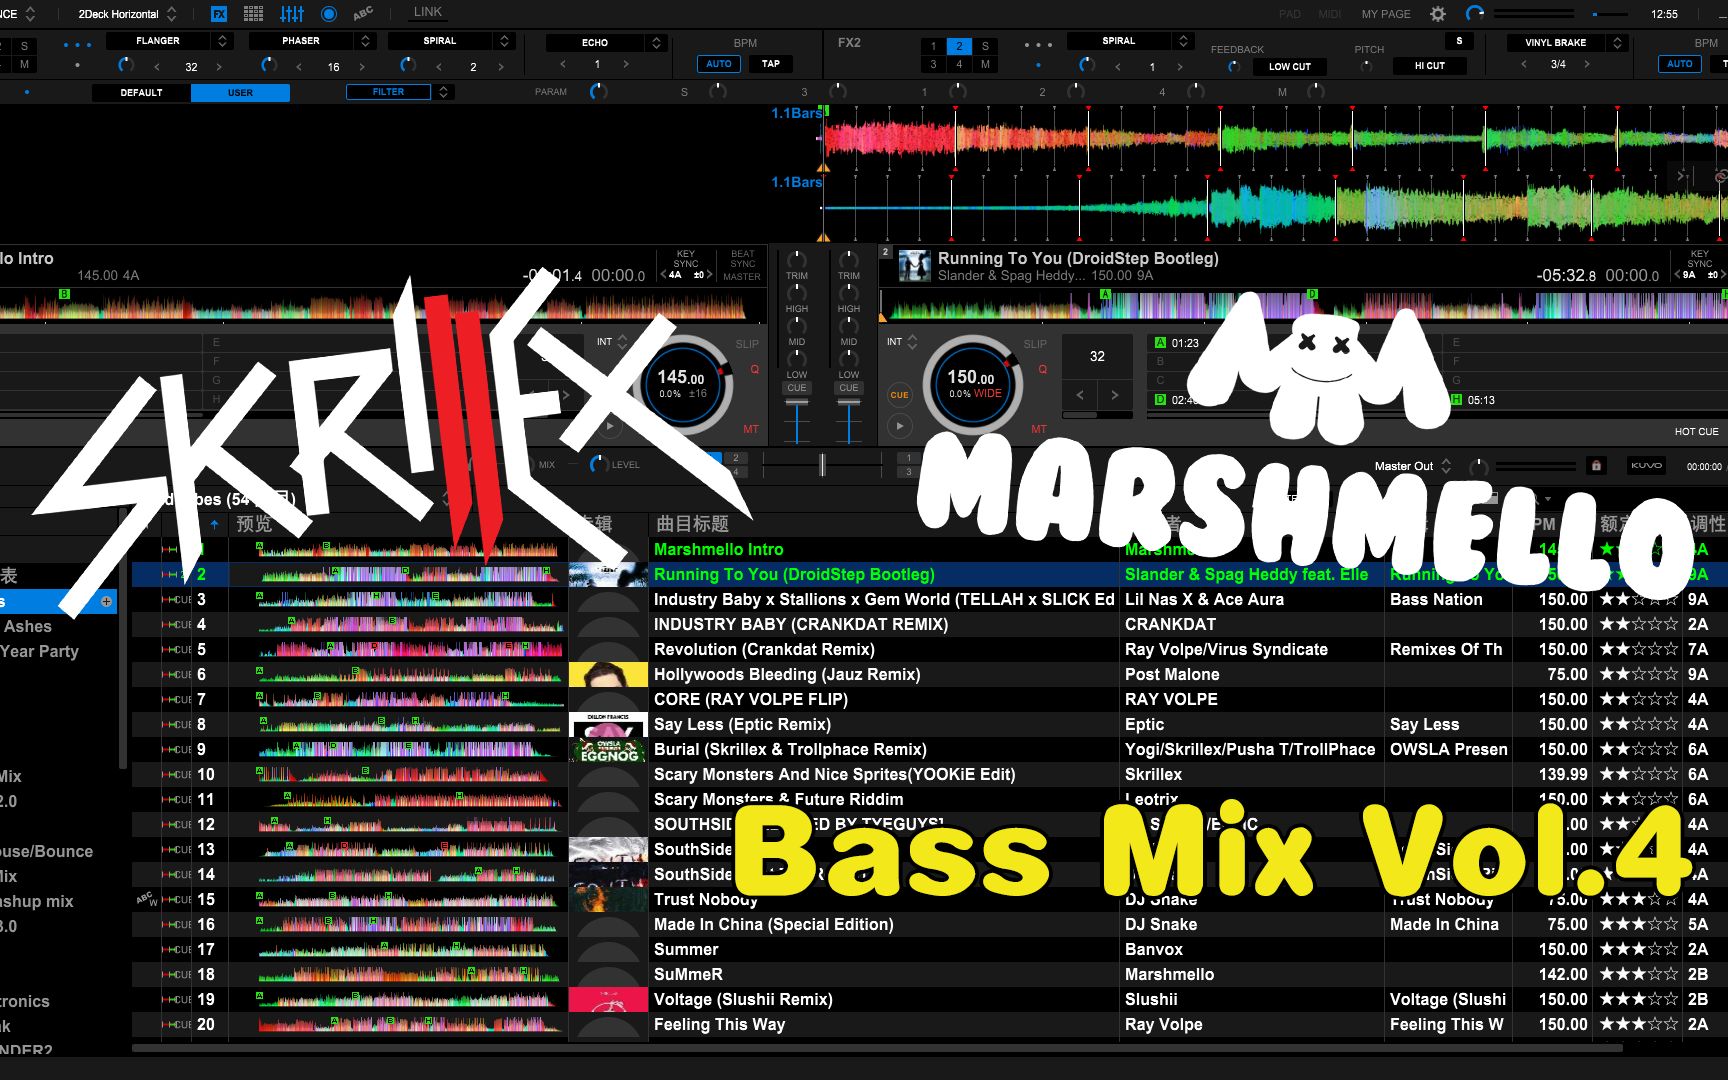Increase ECHO beat value arrow
The height and width of the screenshot is (1080, 1728).
tap(626, 64)
